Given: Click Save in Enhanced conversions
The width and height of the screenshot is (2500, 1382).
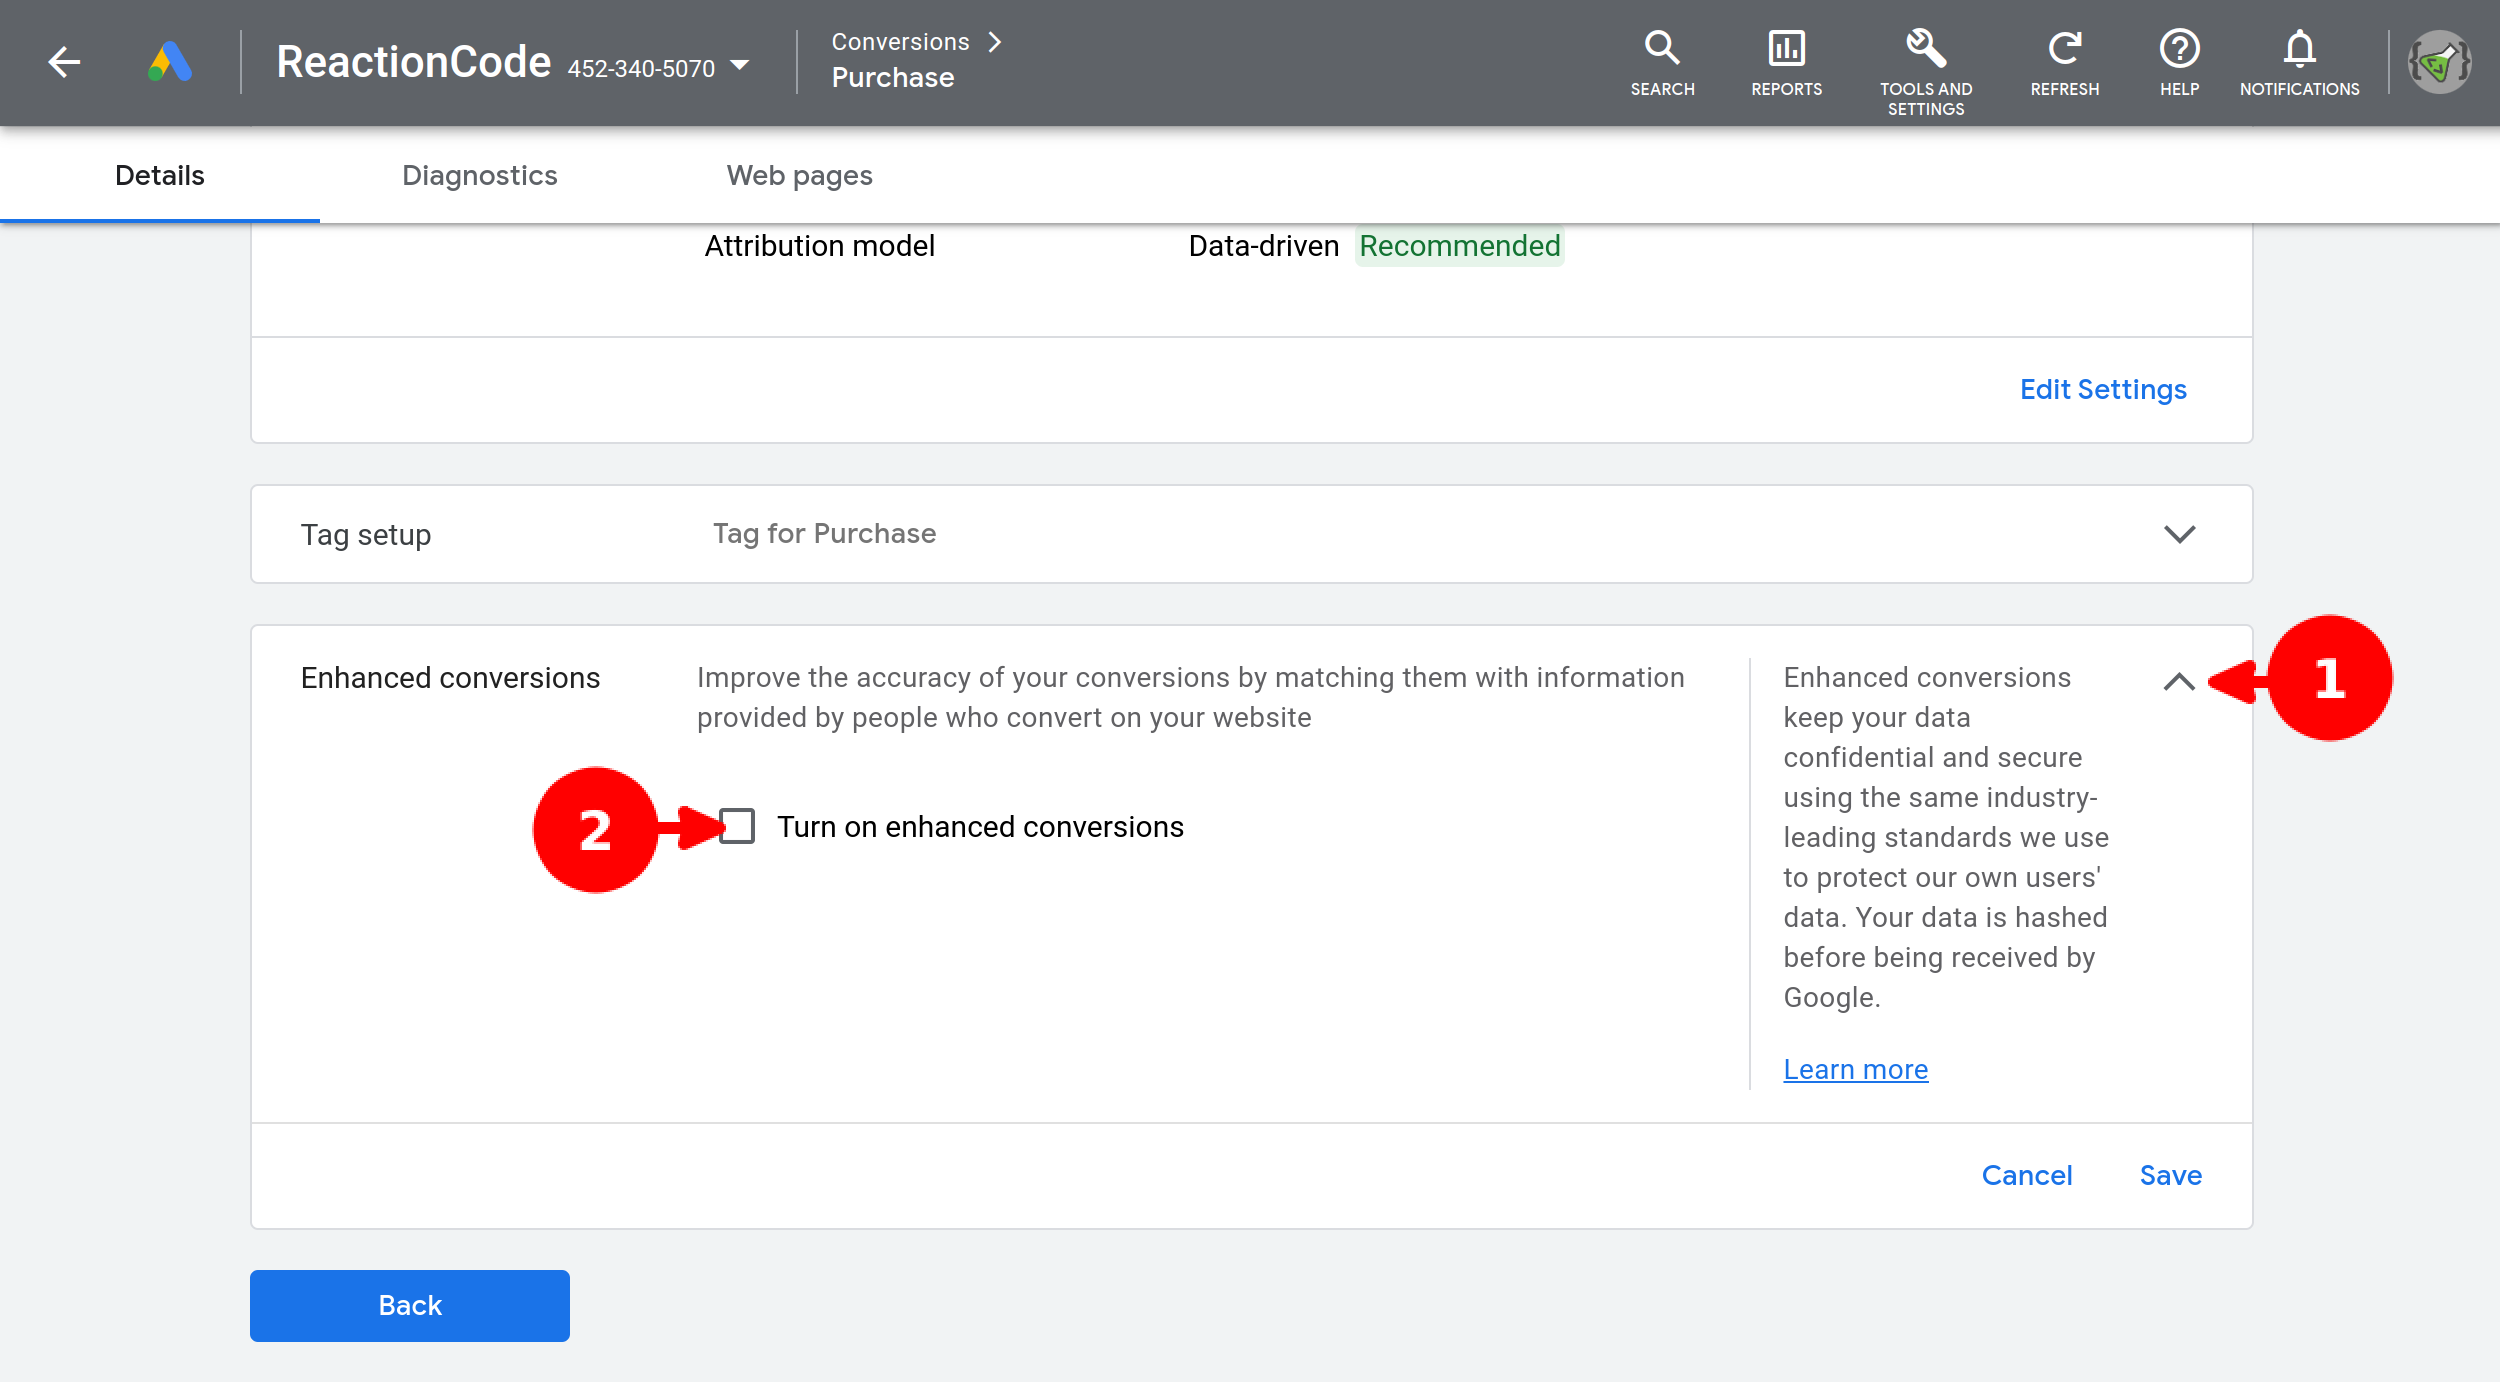Looking at the screenshot, I should coord(2170,1175).
